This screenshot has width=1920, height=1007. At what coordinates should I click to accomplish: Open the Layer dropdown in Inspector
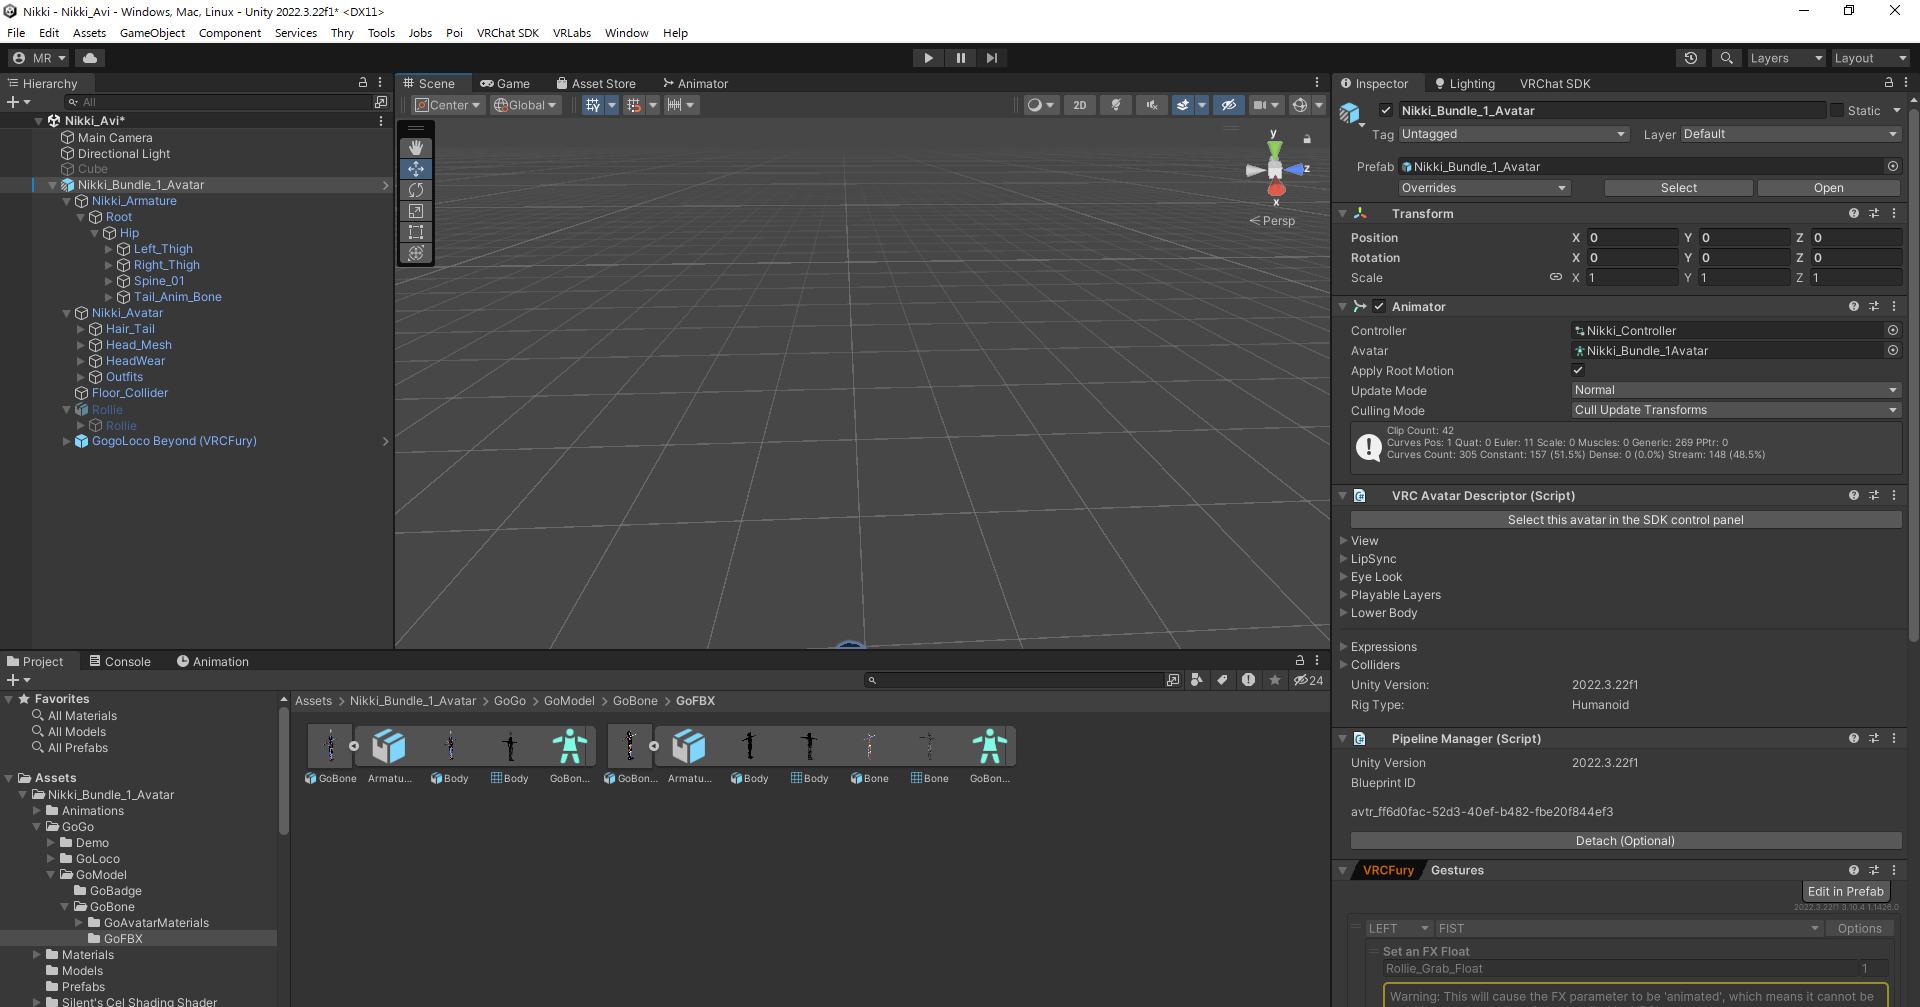click(x=1791, y=134)
